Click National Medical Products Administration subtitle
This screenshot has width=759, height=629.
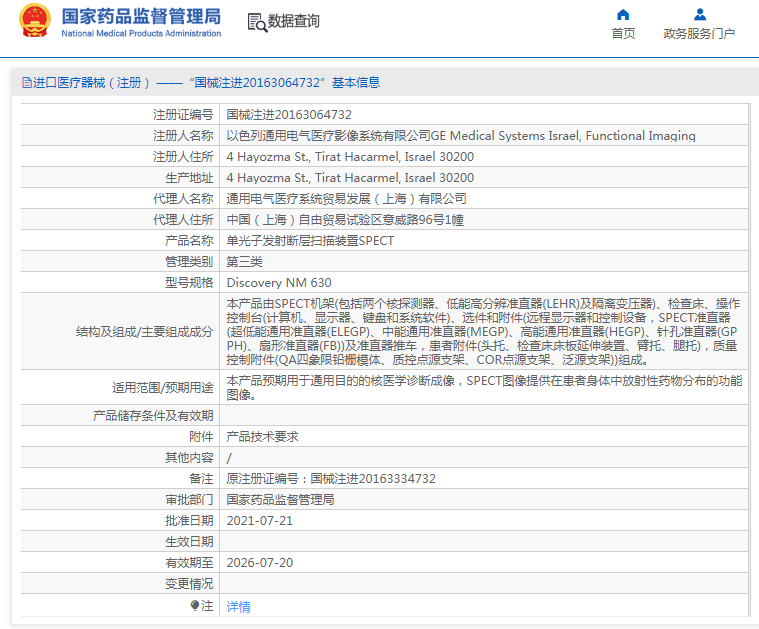[x=141, y=33]
